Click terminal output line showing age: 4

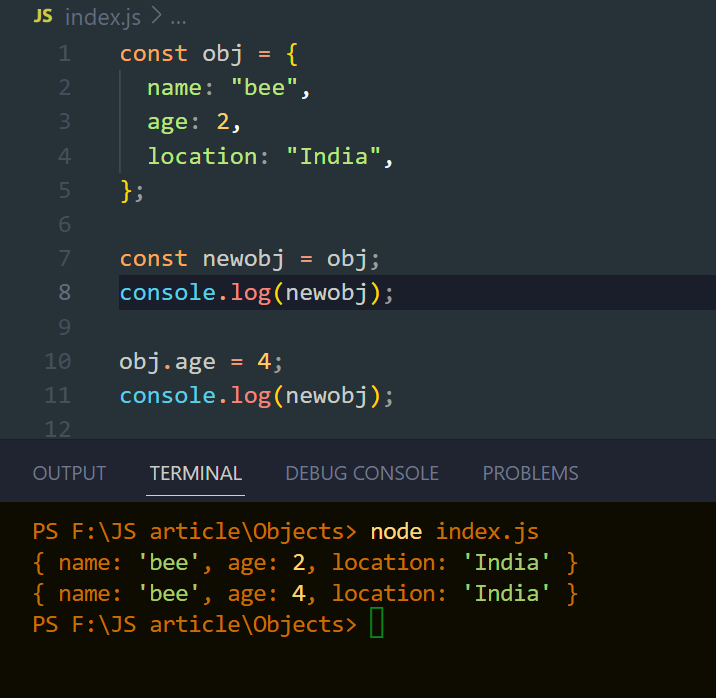[x=305, y=594]
